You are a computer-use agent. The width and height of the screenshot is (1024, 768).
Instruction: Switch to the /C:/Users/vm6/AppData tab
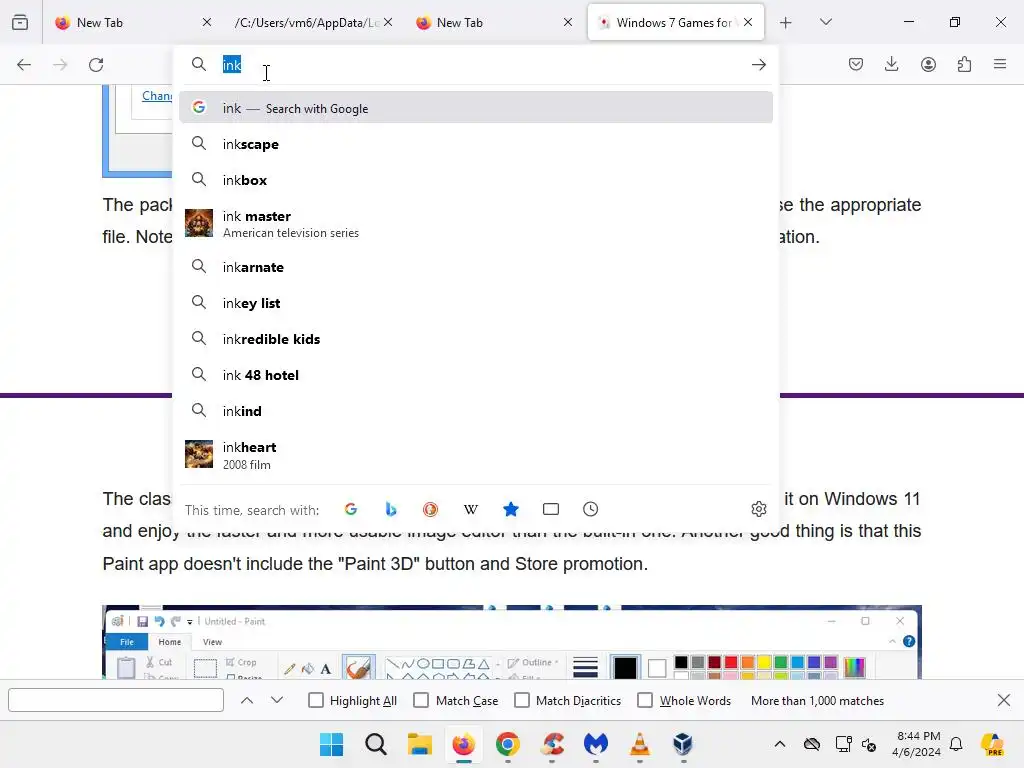coord(306,22)
